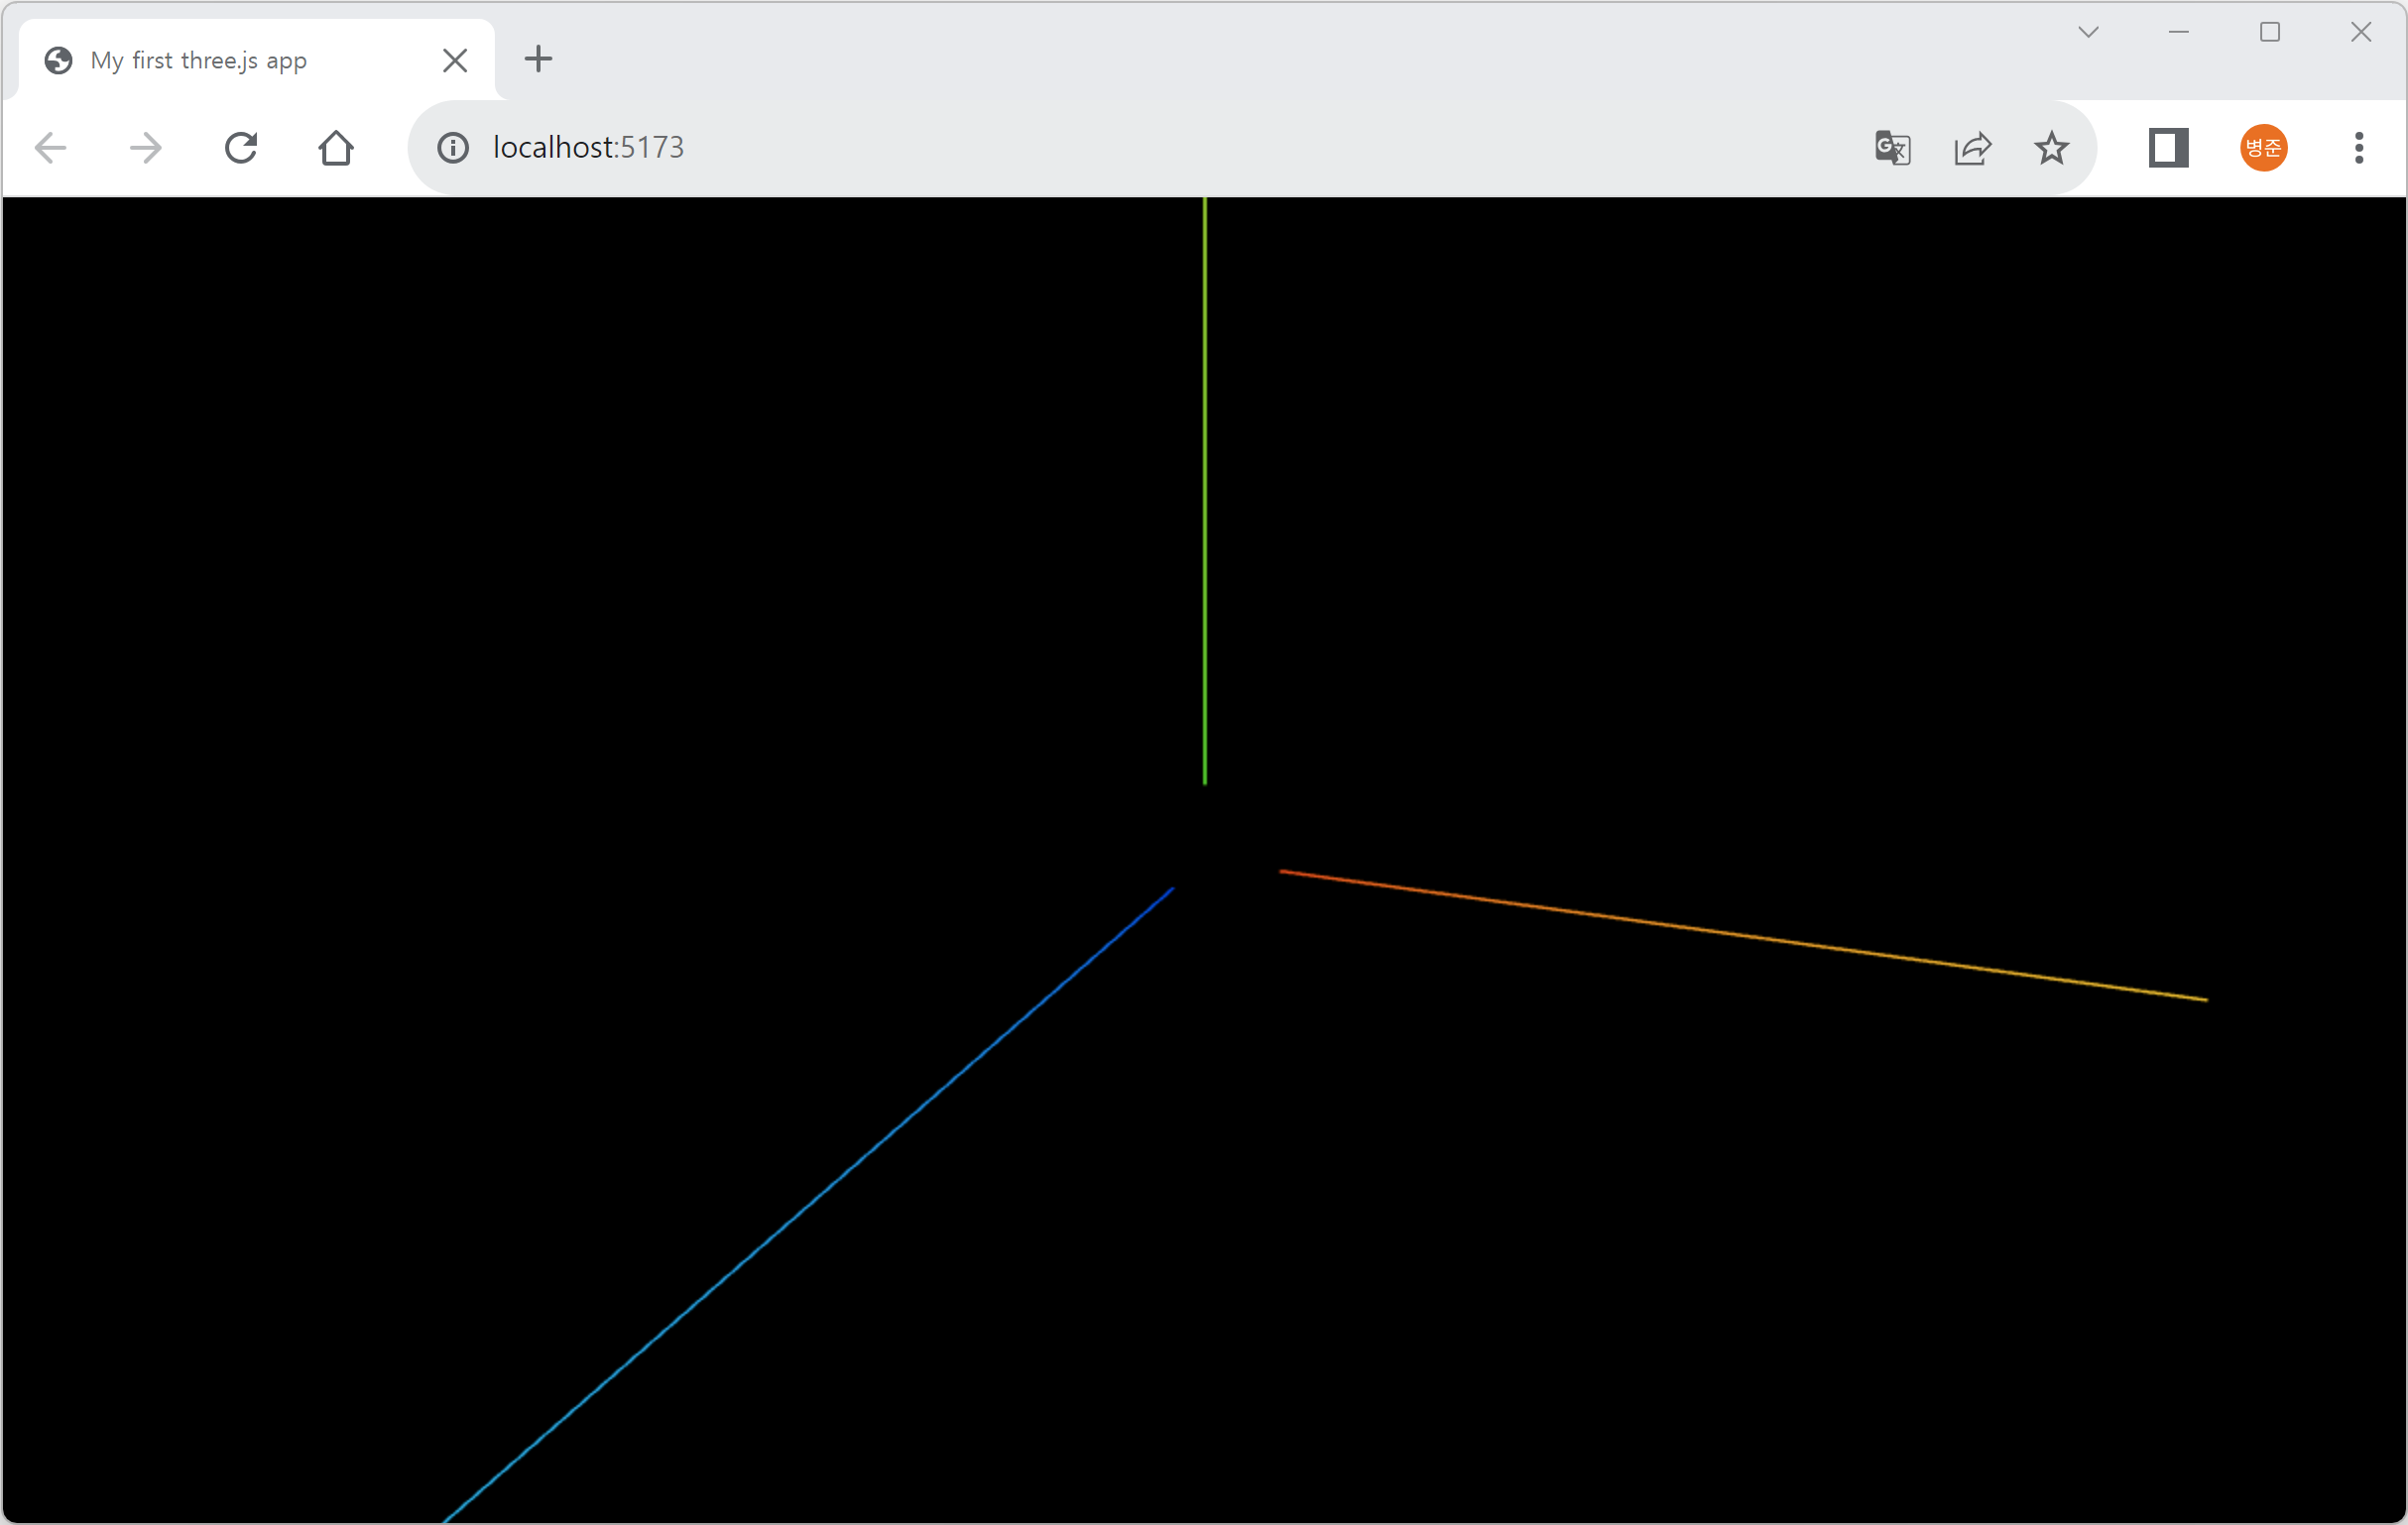2408x1525 pixels.
Task: Expand the tab search chevron
Action: tap(2088, 32)
